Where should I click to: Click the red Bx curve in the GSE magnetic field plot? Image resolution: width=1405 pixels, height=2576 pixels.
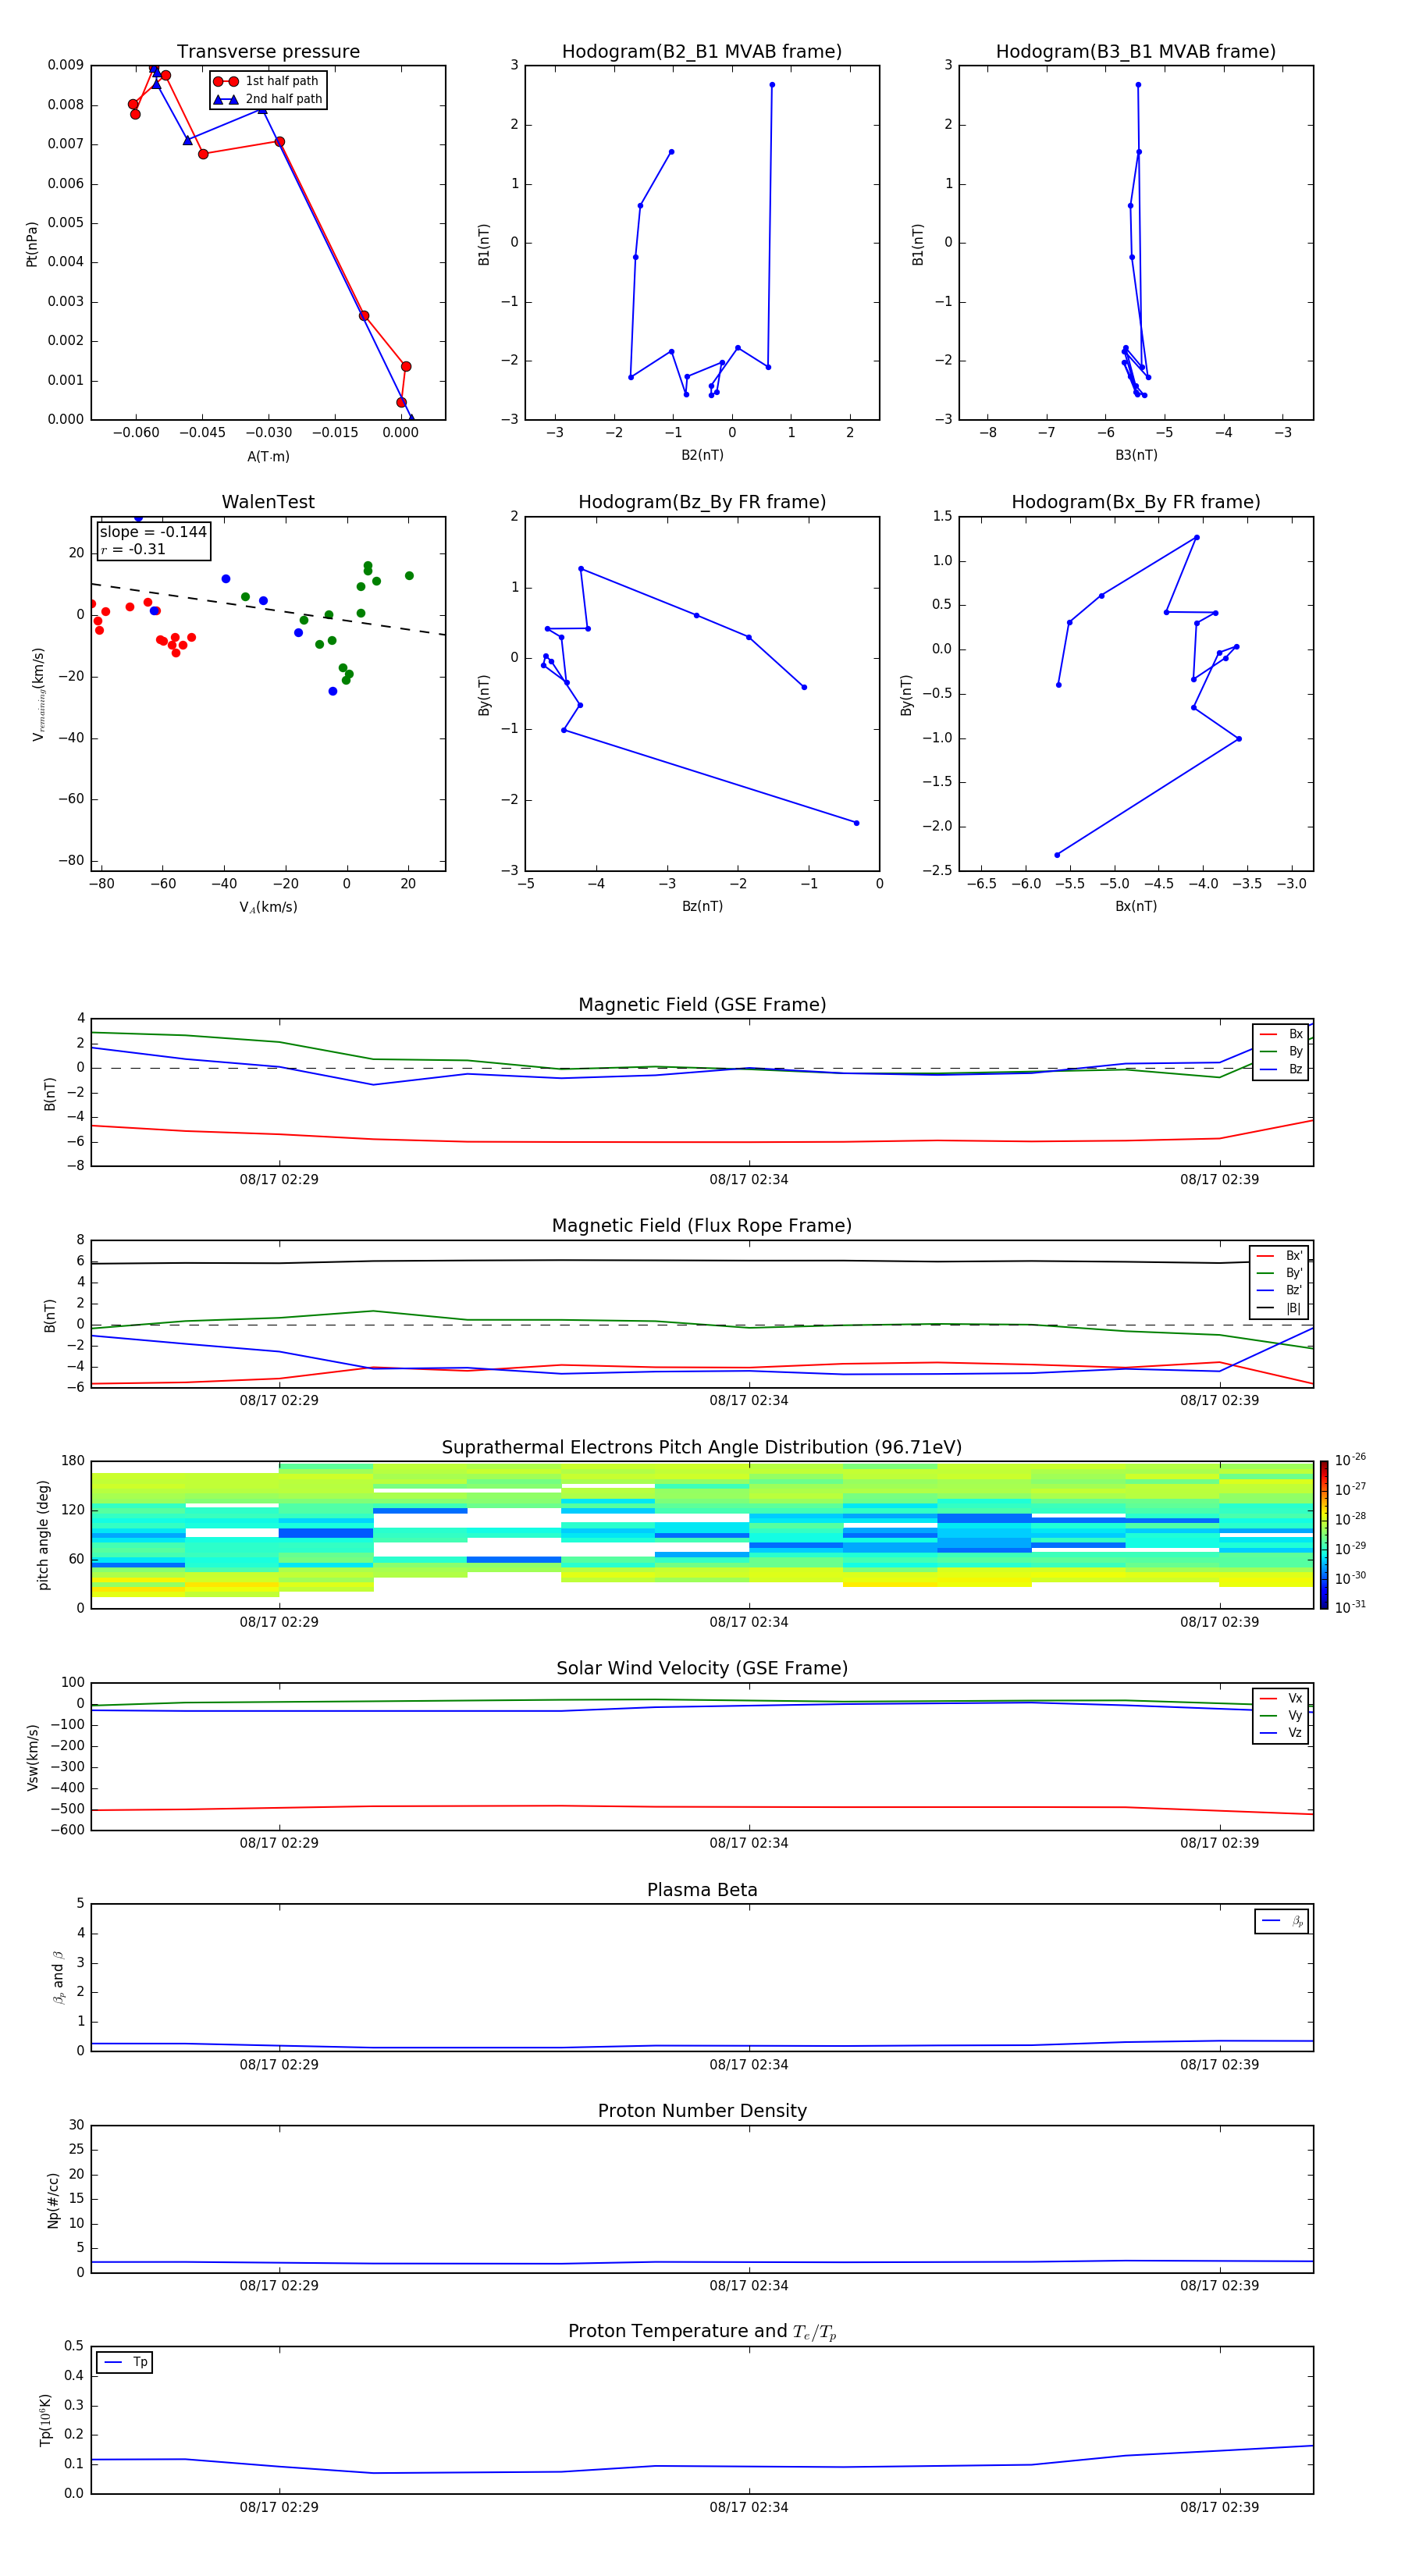tap(700, 1142)
